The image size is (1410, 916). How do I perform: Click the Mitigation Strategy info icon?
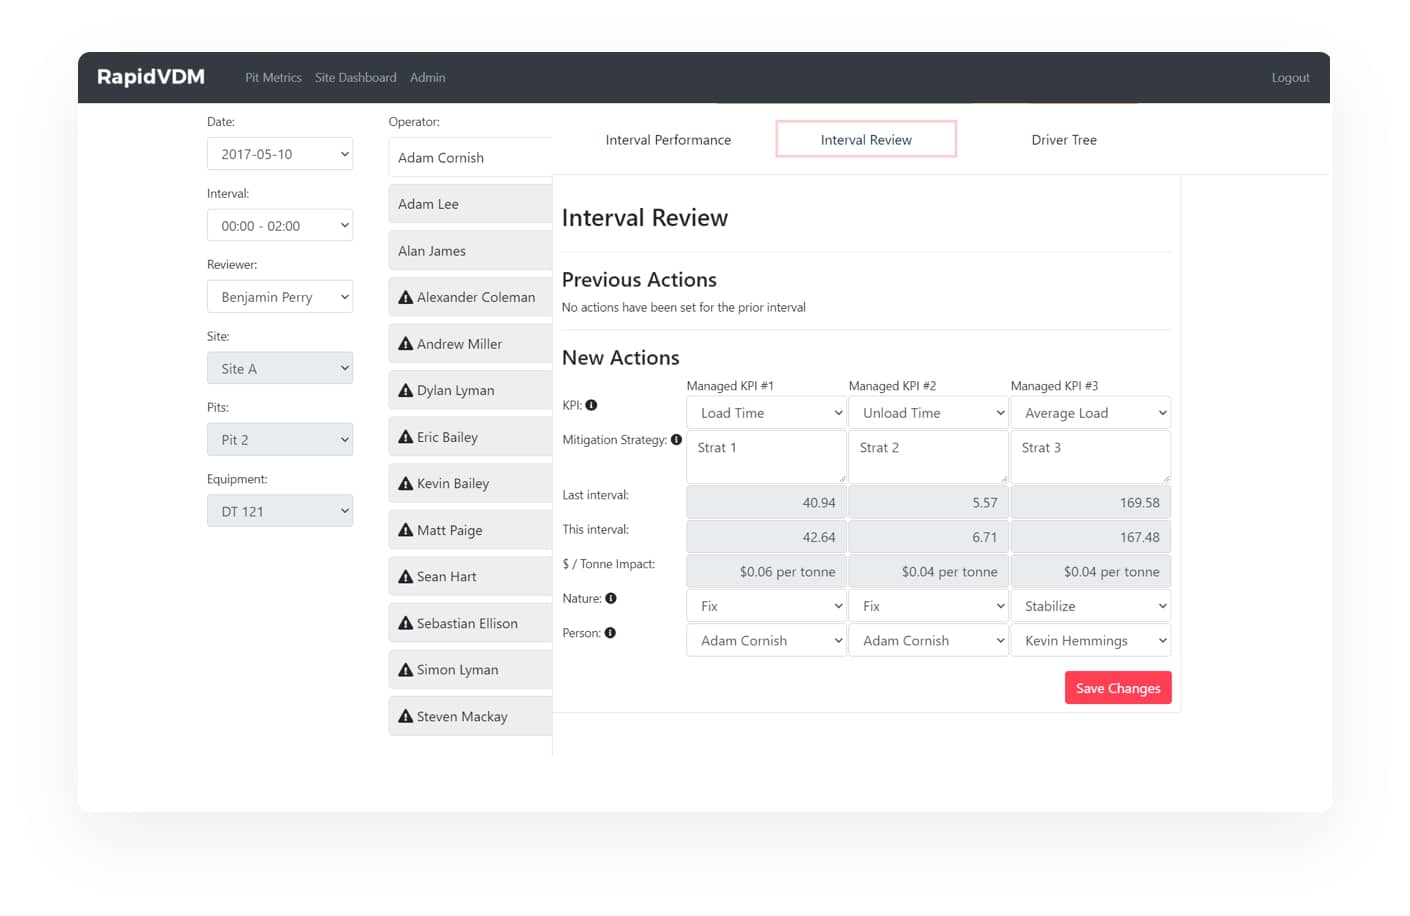tap(676, 439)
